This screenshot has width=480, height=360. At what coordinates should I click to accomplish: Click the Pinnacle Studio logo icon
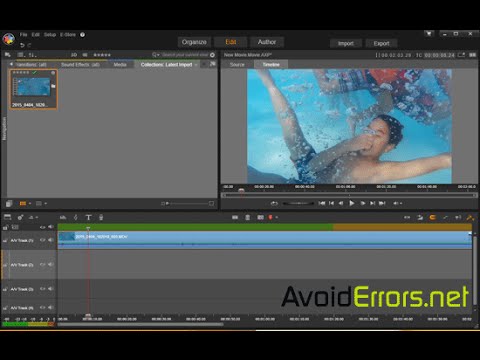[x=9, y=40]
